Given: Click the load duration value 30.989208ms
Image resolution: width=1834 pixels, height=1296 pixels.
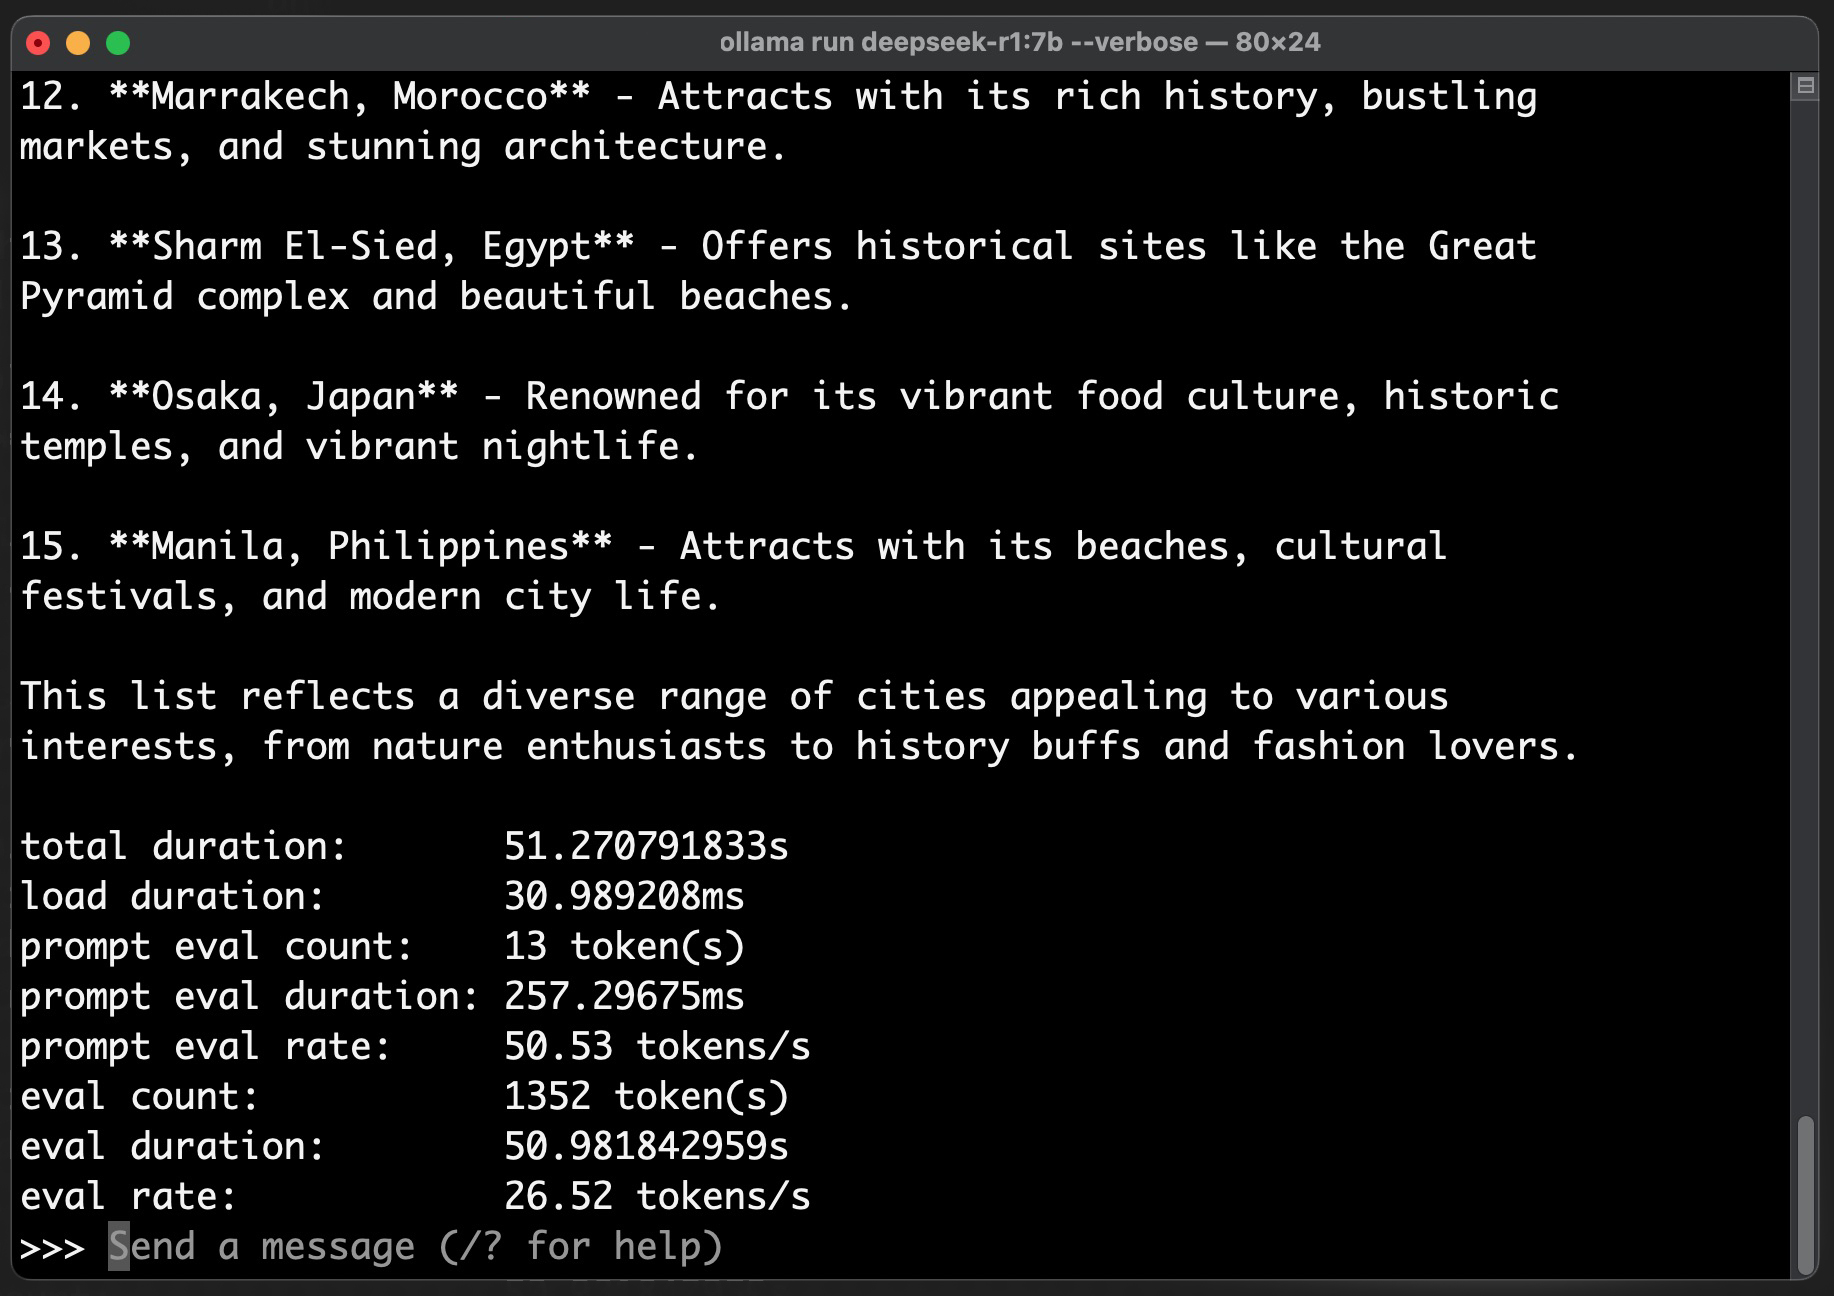Looking at the screenshot, I should pyautogui.click(x=624, y=897).
